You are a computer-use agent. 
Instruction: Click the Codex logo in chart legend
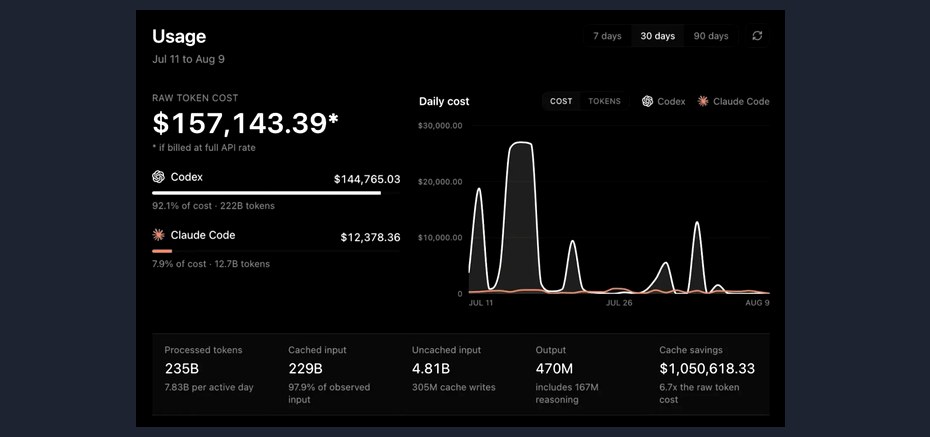coord(647,101)
